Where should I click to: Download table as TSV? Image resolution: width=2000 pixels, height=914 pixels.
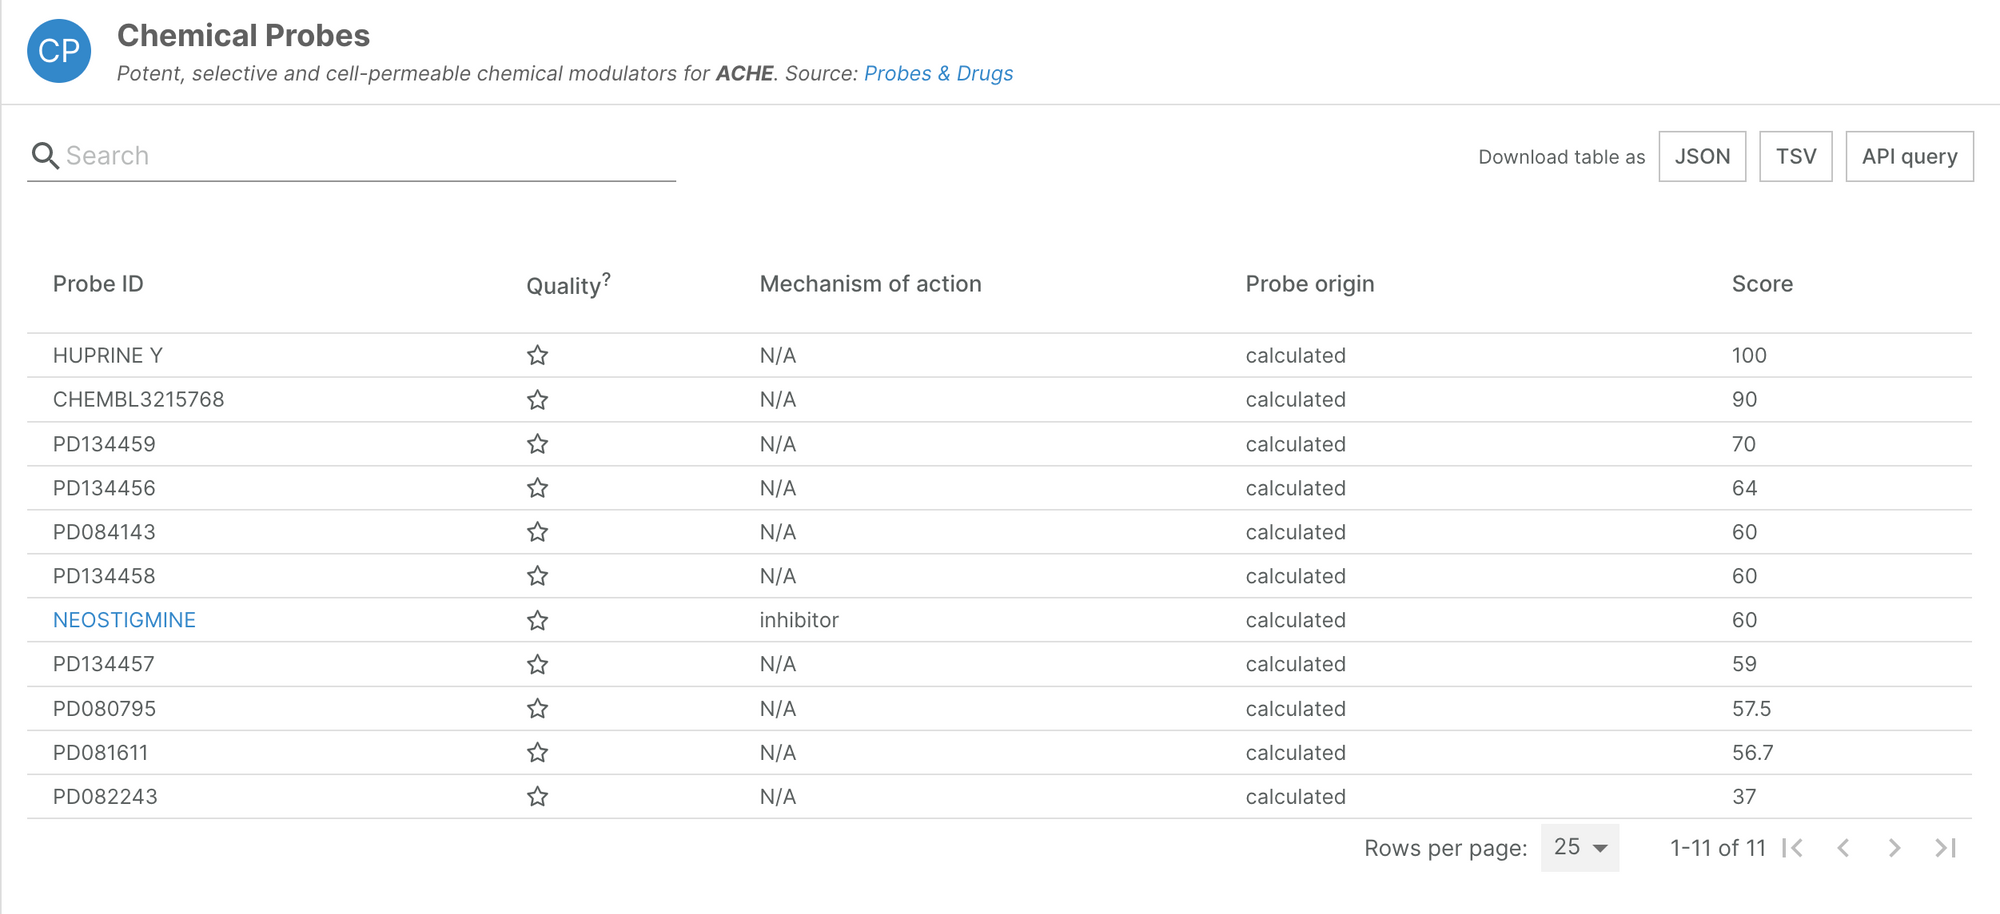point(1795,156)
